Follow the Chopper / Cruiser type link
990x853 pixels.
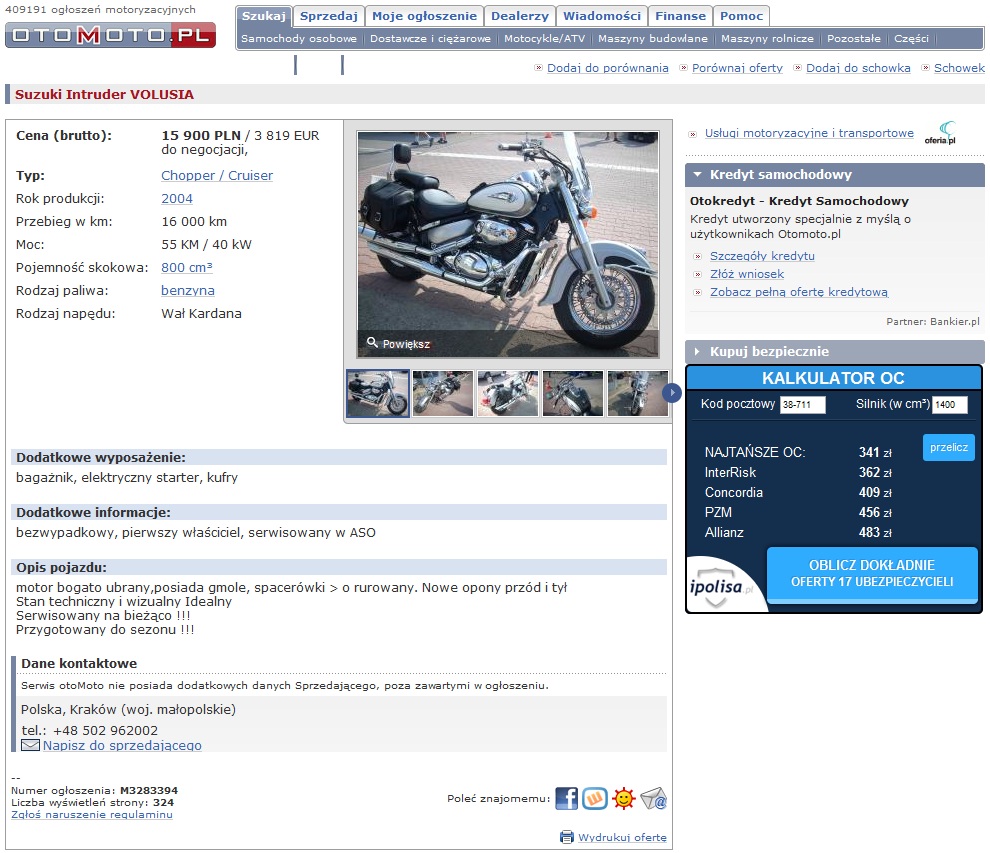pyautogui.click(x=217, y=176)
